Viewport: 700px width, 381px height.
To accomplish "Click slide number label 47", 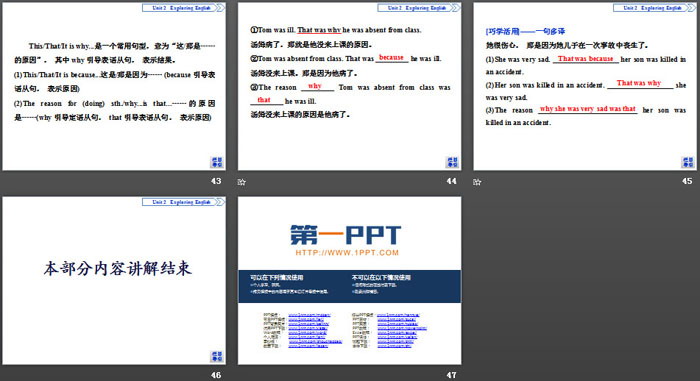I will [x=451, y=375].
